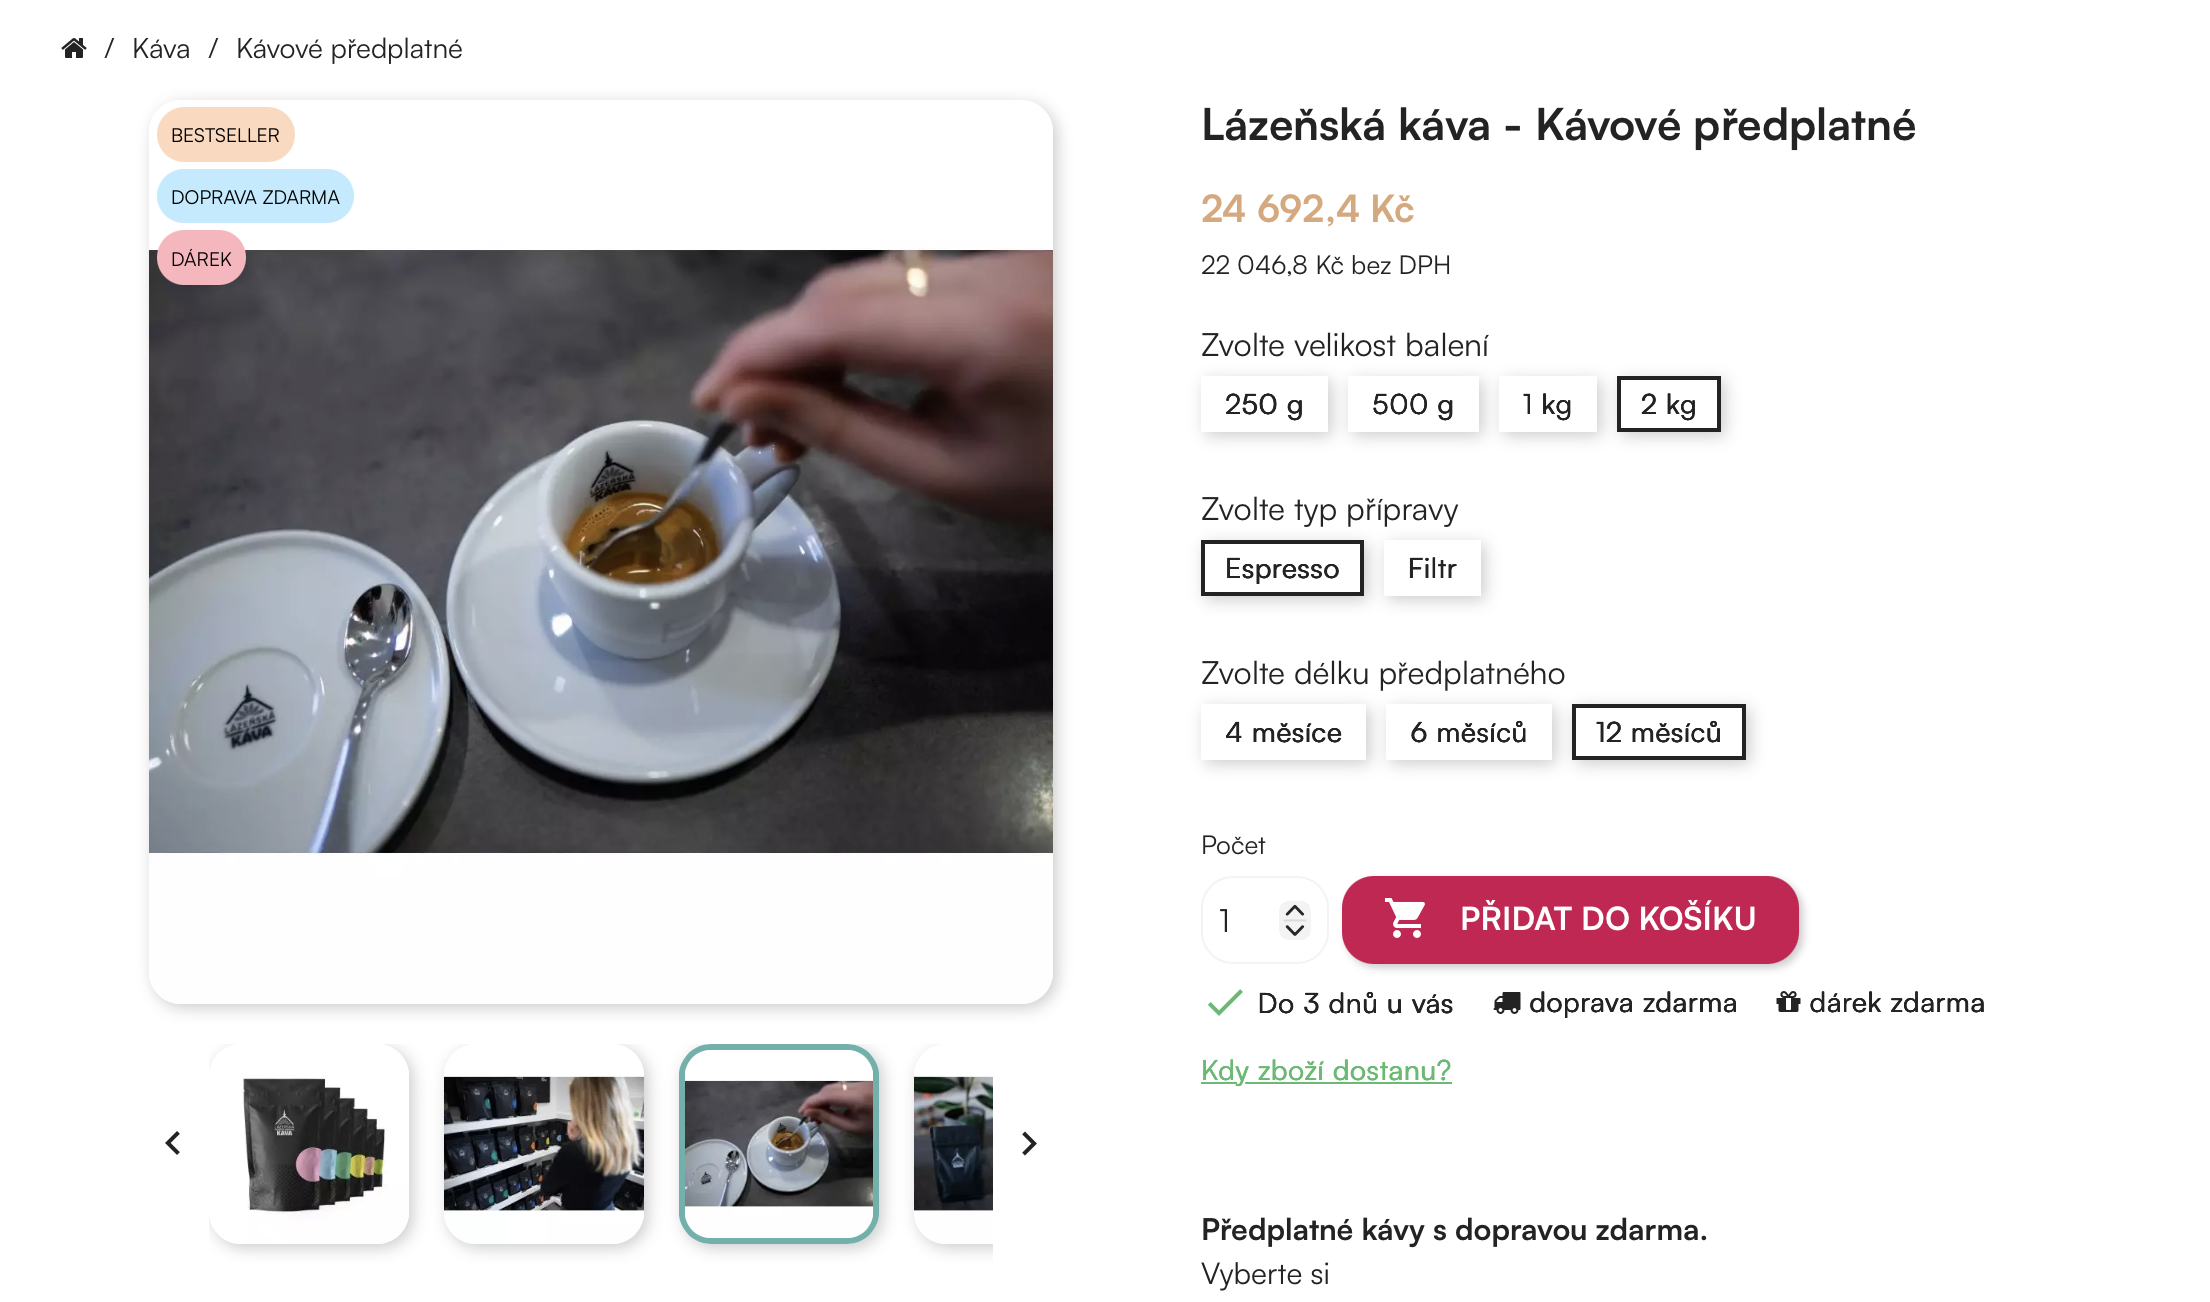Increase quantity with the up arrow
This screenshot has height=1302, width=2210.
[1295, 910]
